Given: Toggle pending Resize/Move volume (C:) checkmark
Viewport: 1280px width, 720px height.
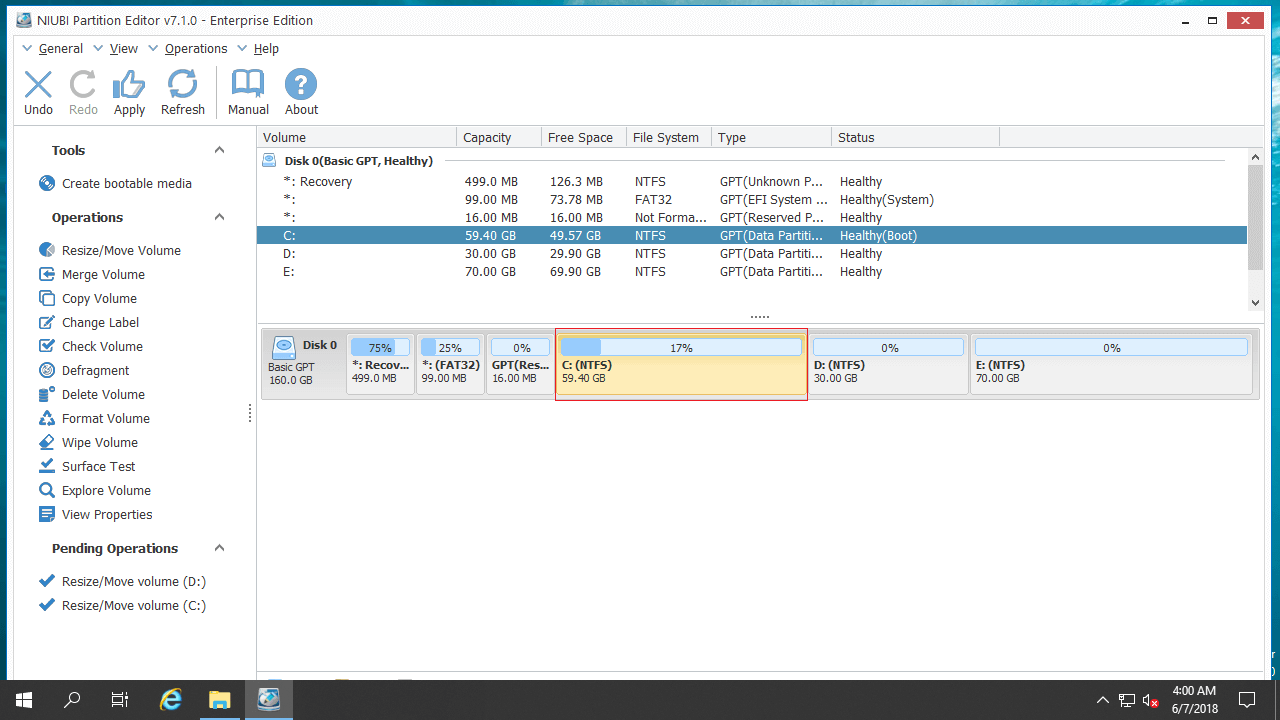Looking at the screenshot, I should (x=46, y=605).
